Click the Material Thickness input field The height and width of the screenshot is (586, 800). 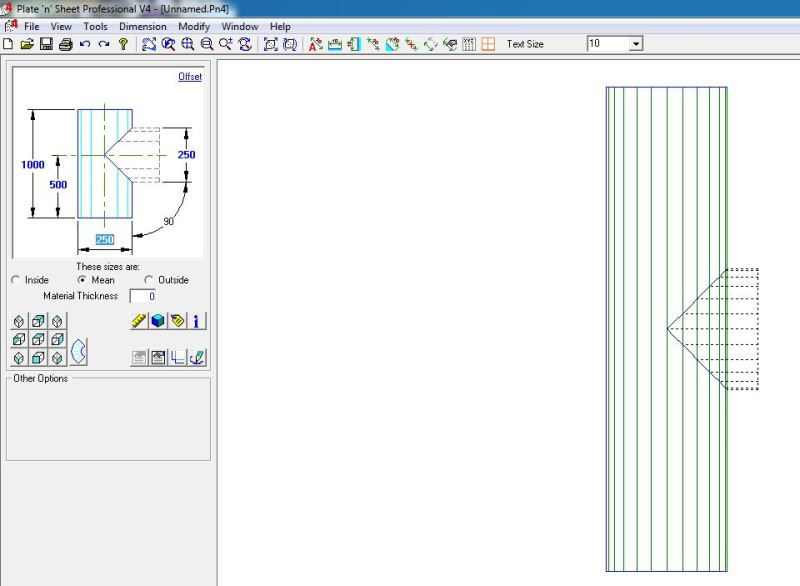tap(143, 296)
